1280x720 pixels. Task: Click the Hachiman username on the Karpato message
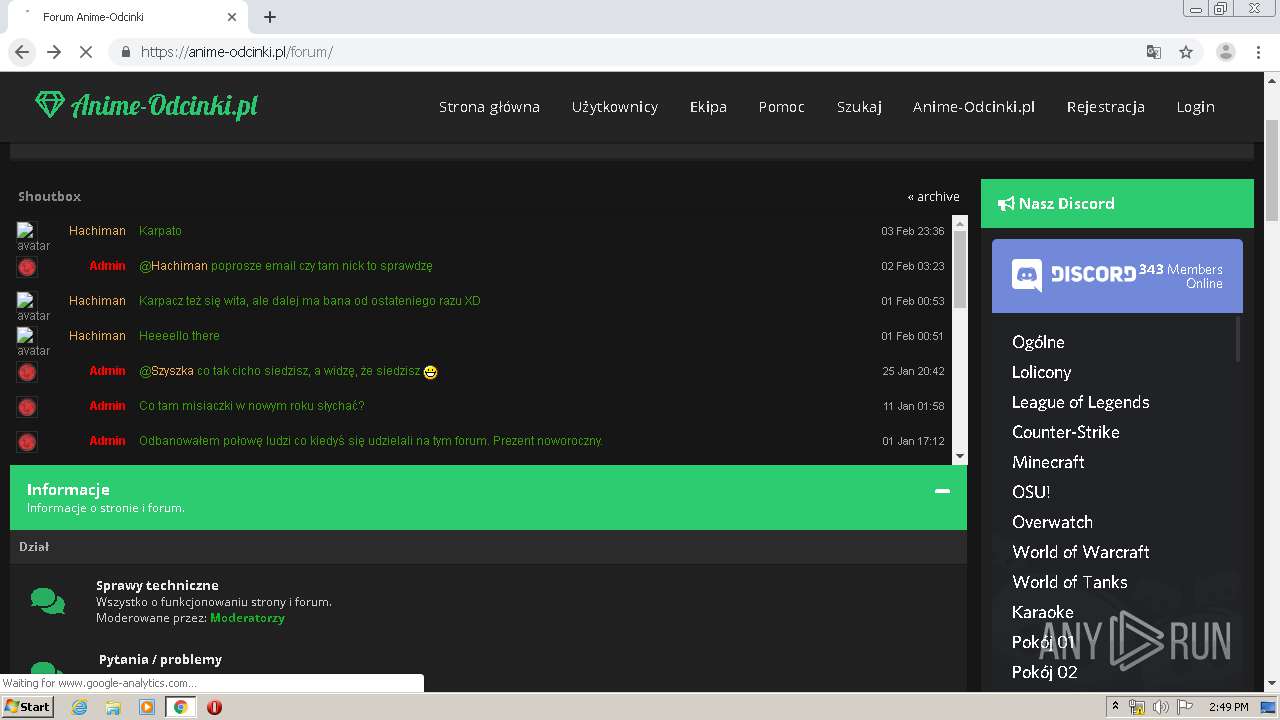point(97,231)
